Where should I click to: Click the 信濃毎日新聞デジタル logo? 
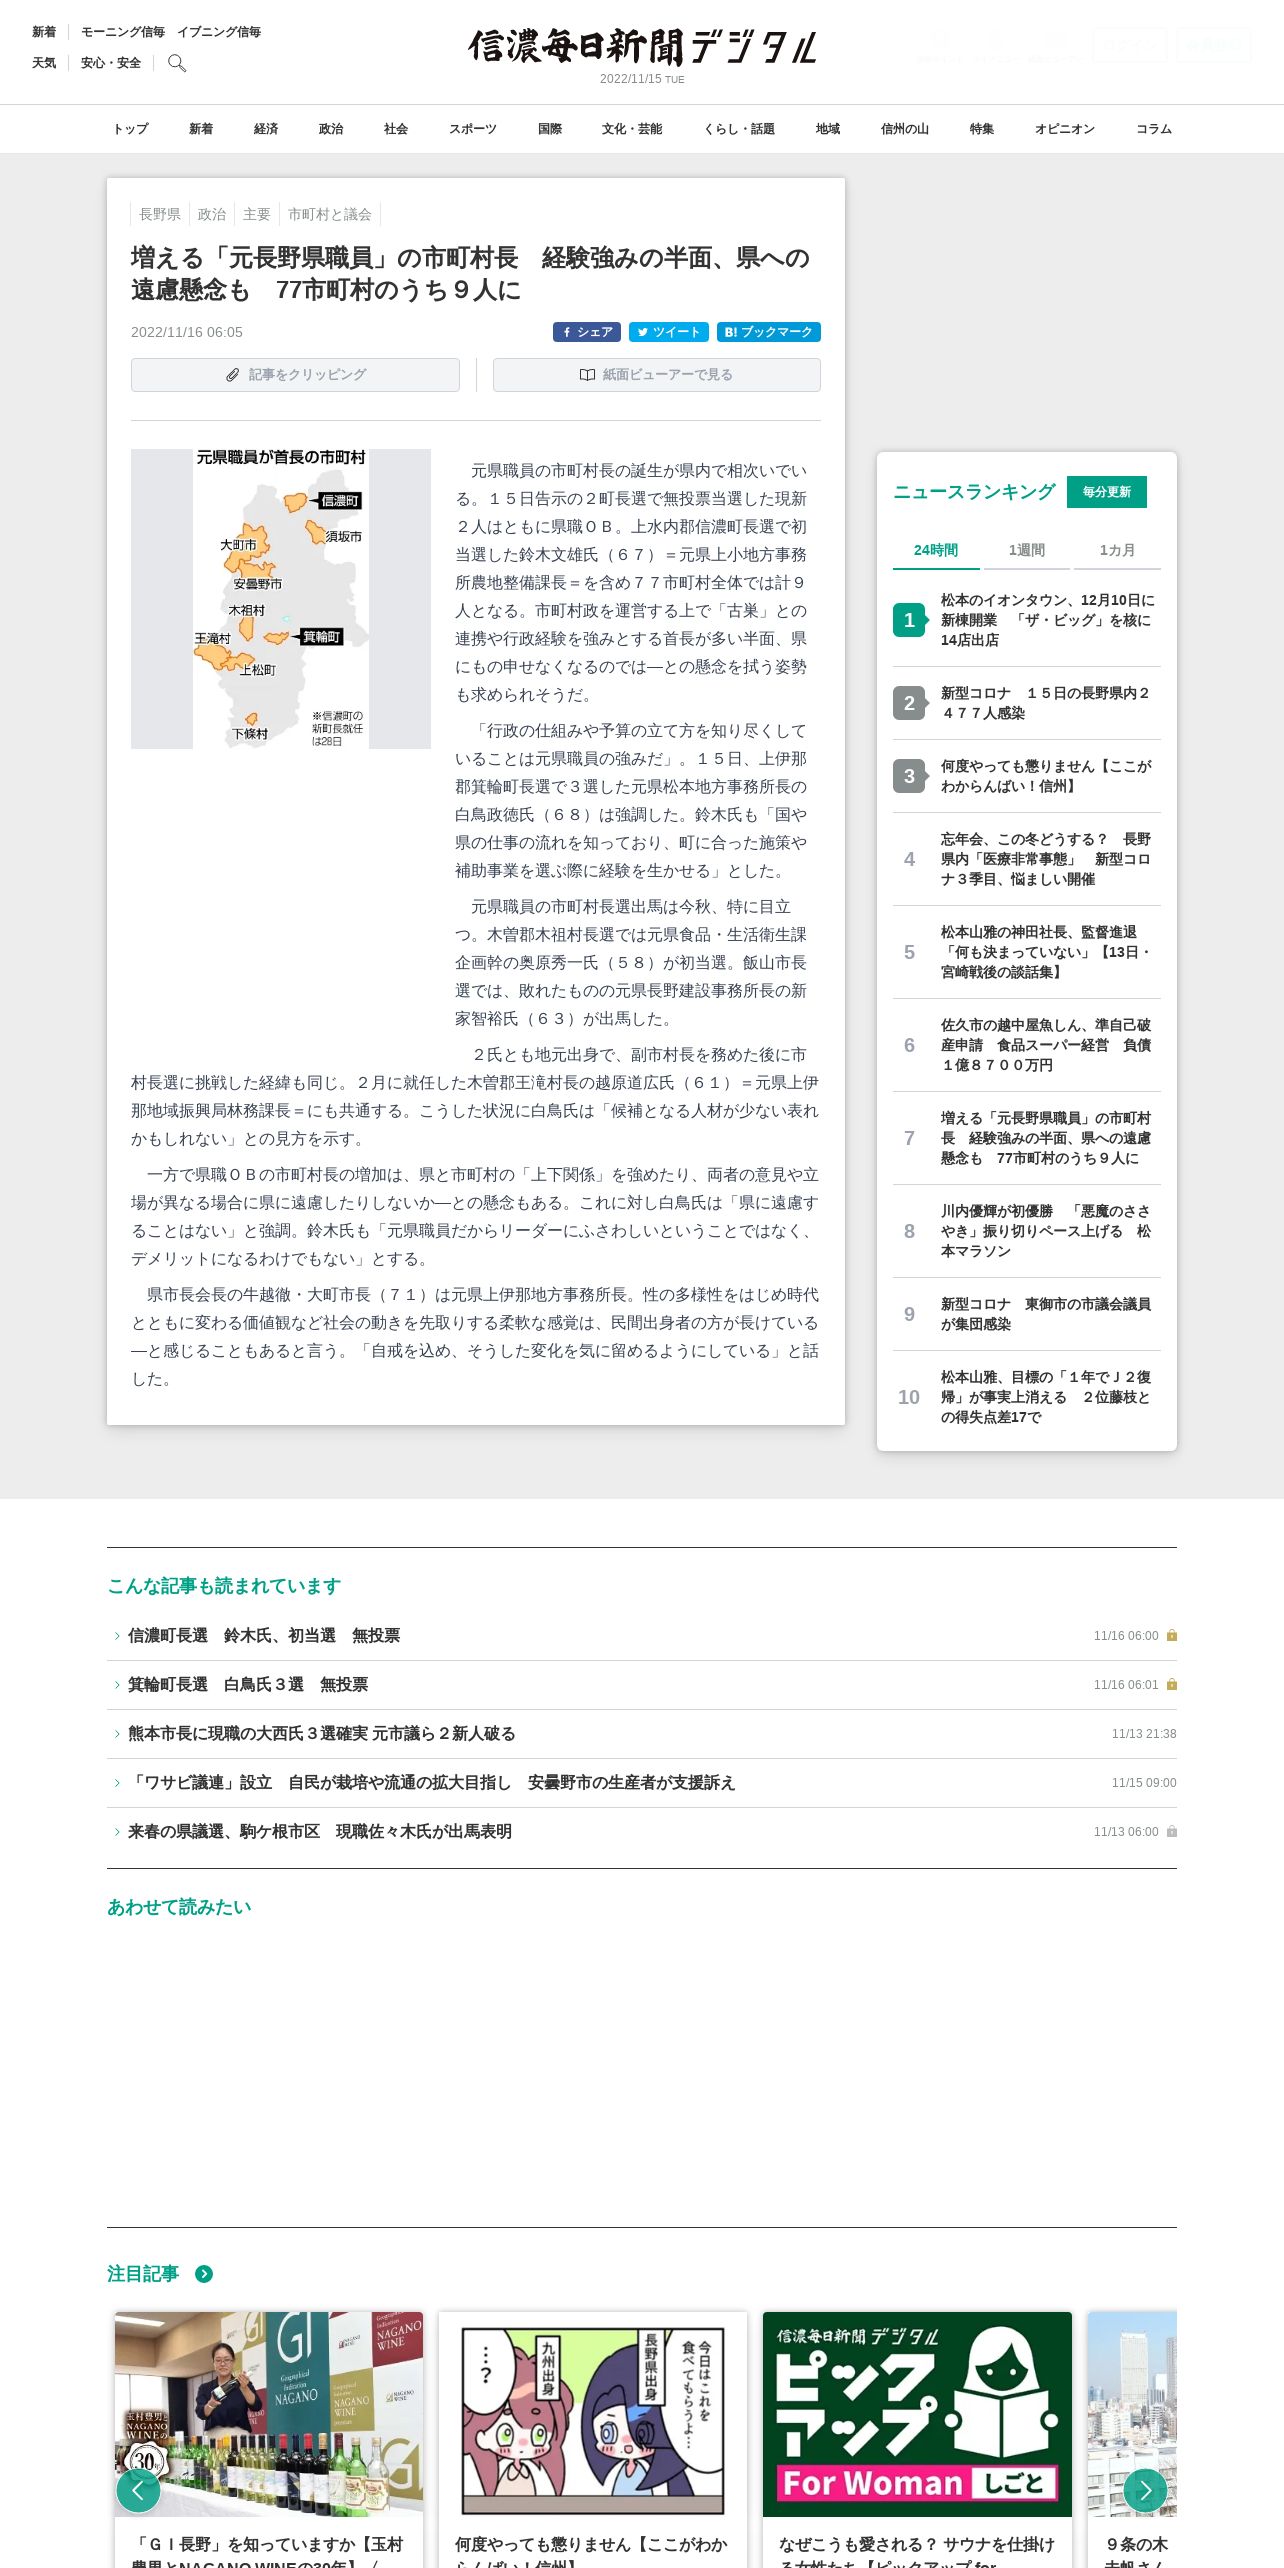(x=642, y=47)
